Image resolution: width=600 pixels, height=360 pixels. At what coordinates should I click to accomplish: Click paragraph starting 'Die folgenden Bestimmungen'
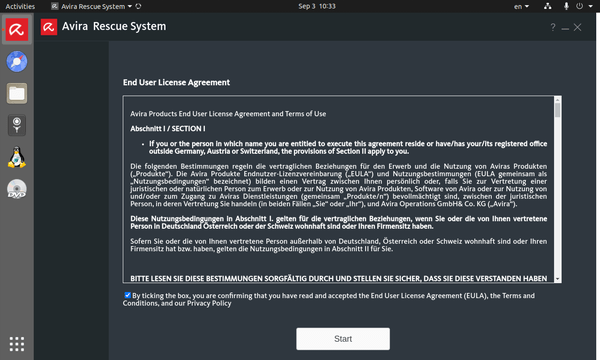click(x=339, y=185)
